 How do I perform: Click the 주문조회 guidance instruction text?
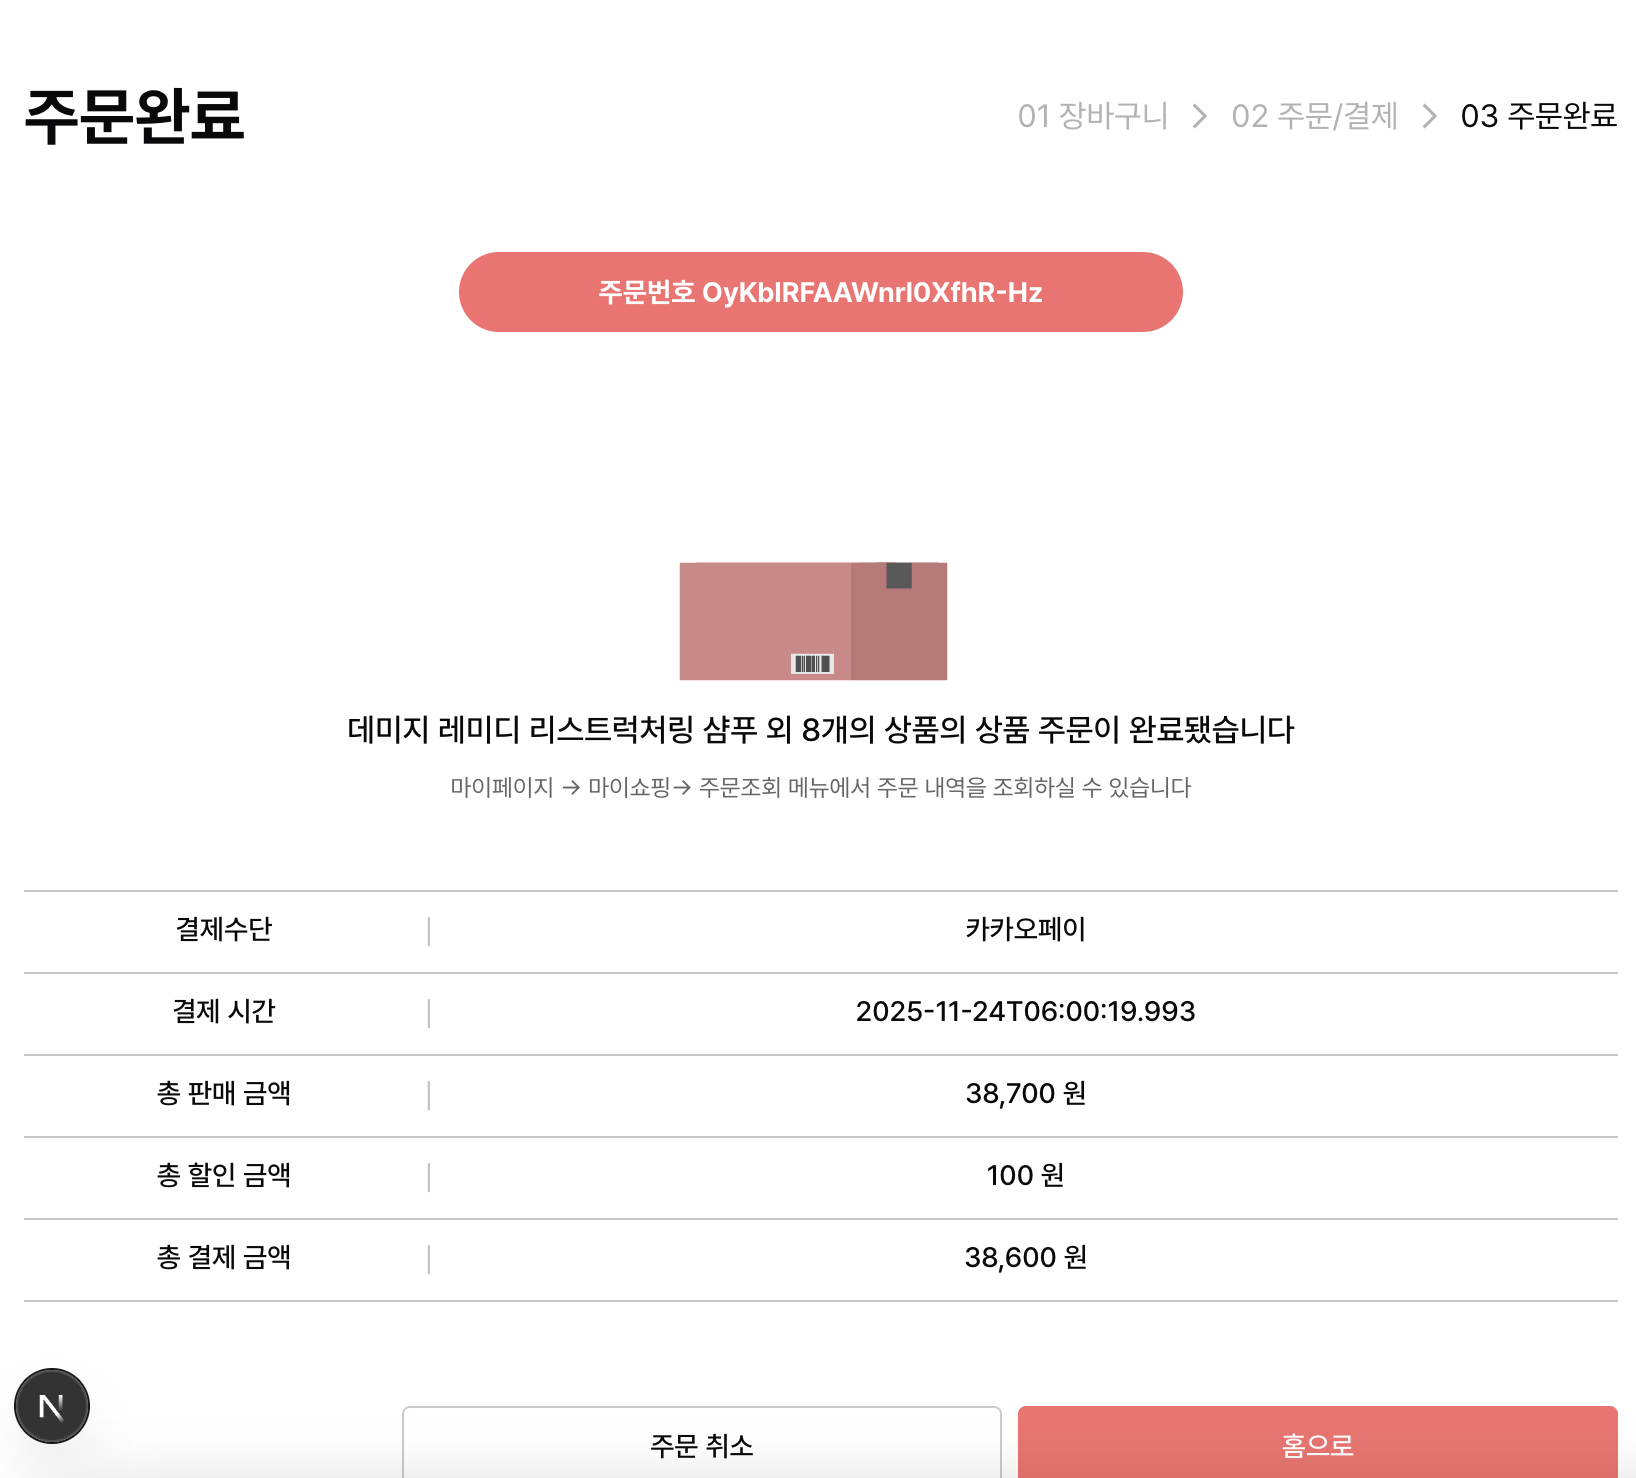820,787
